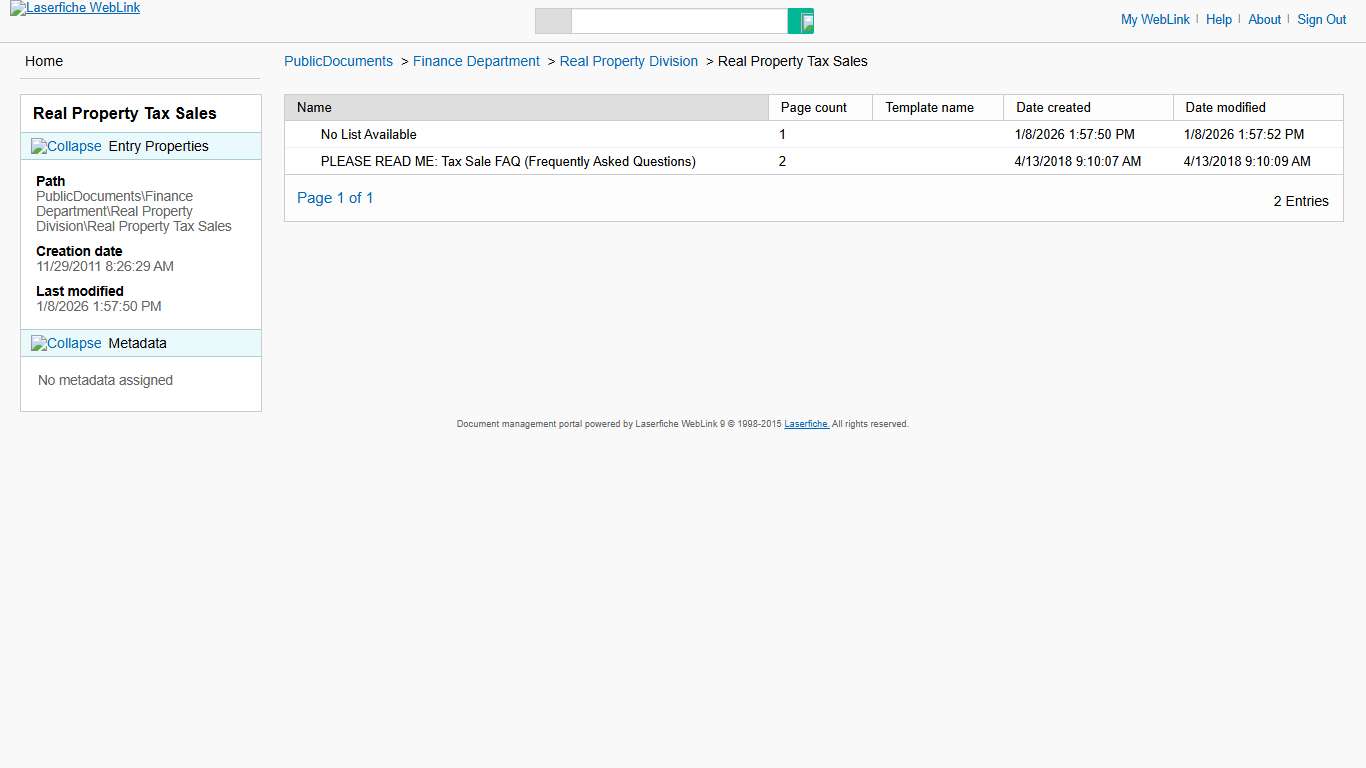The width and height of the screenshot is (1366, 768).
Task: Sign Out of WebLink
Action: point(1321,19)
